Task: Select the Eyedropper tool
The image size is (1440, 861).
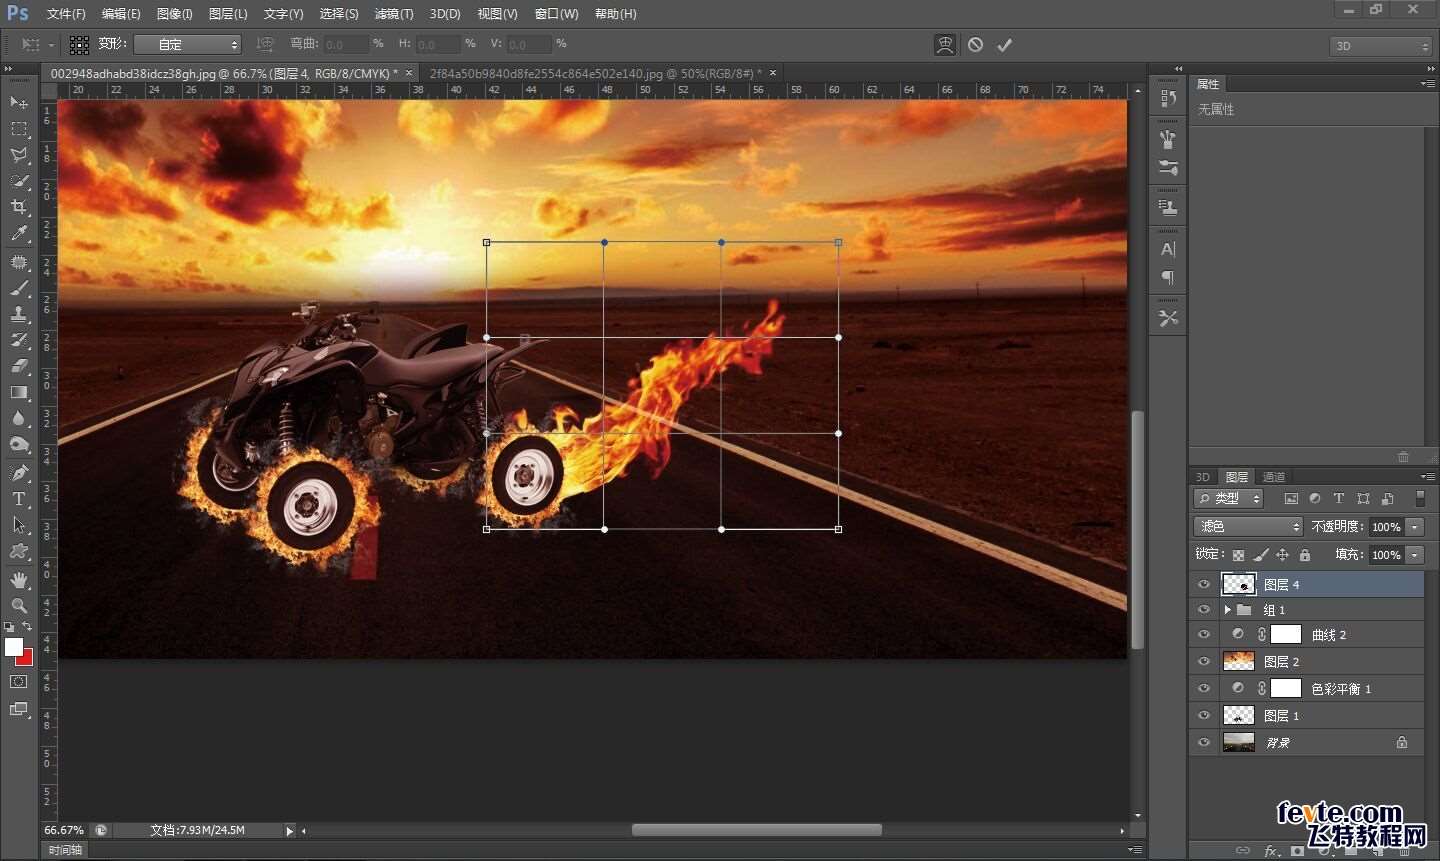Action: click(19, 234)
